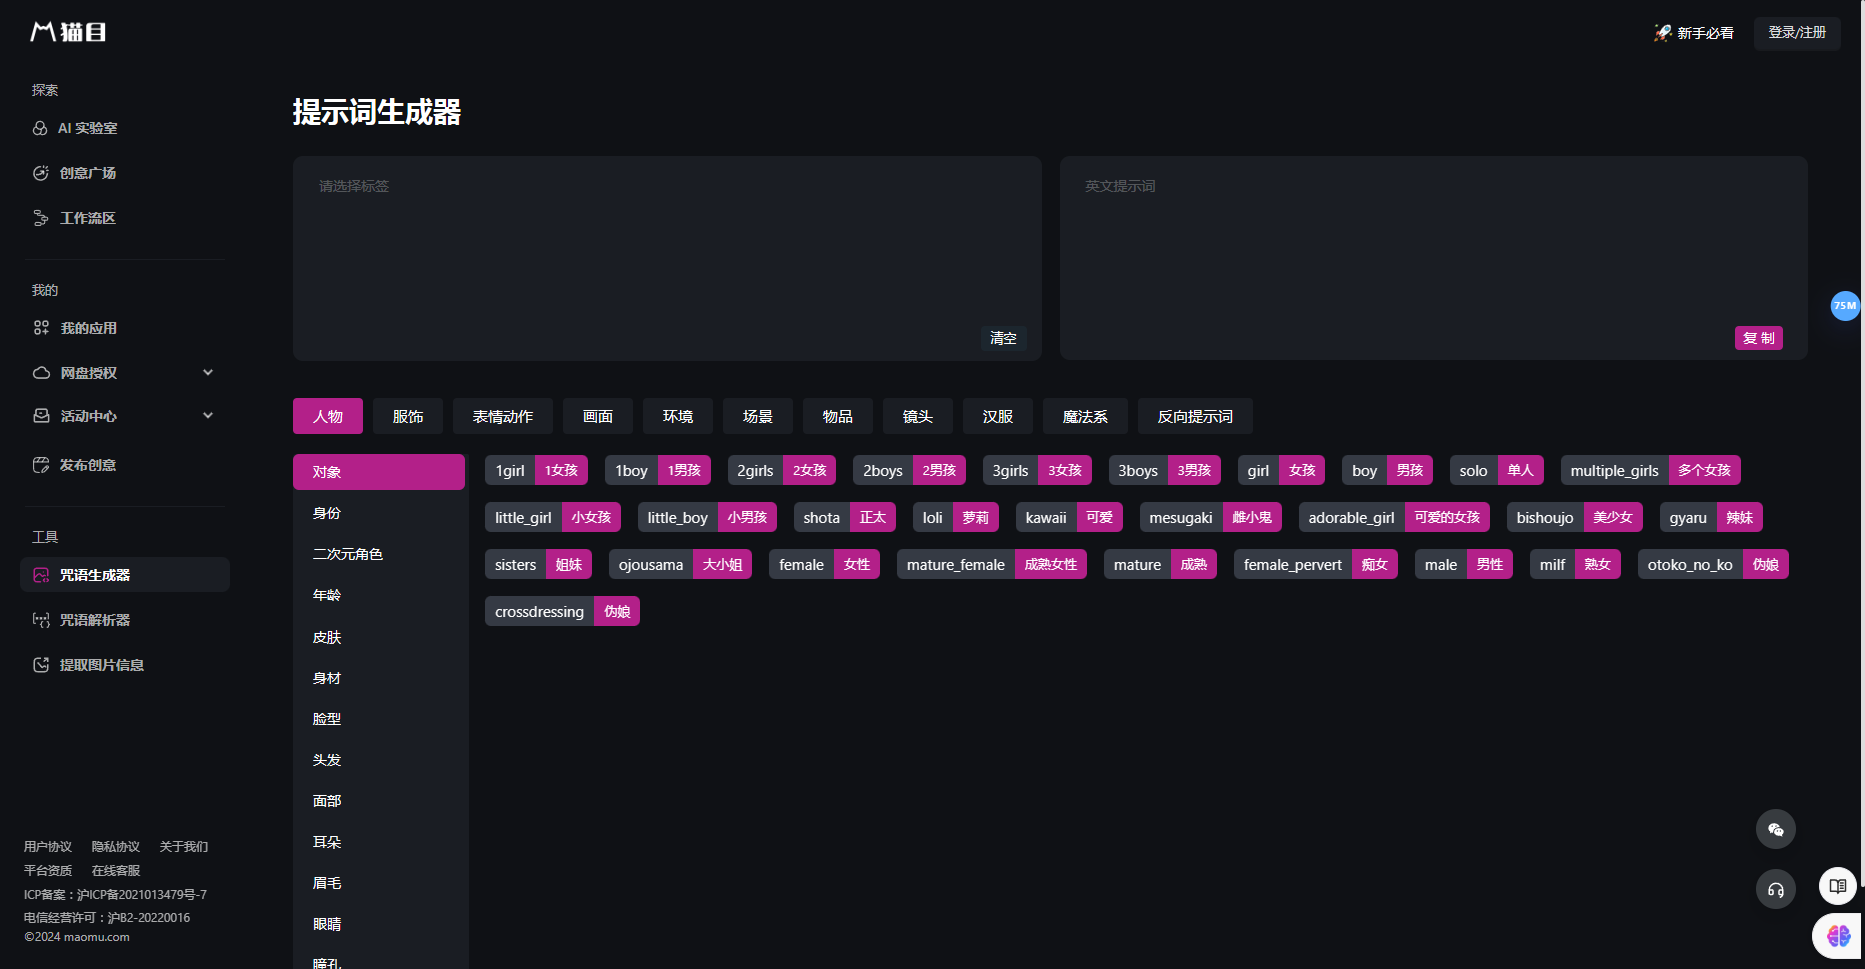Open the 隐私协议 link
The width and height of the screenshot is (1865, 969).
116,847
